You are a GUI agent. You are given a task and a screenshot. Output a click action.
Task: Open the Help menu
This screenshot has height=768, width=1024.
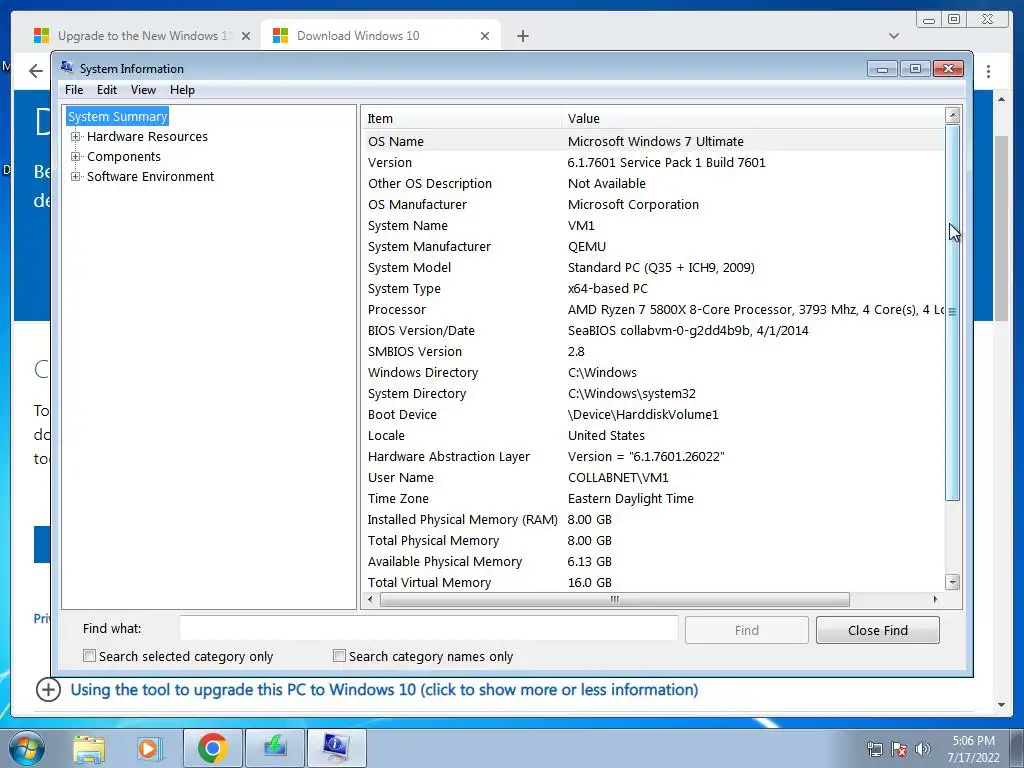[x=182, y=90]
